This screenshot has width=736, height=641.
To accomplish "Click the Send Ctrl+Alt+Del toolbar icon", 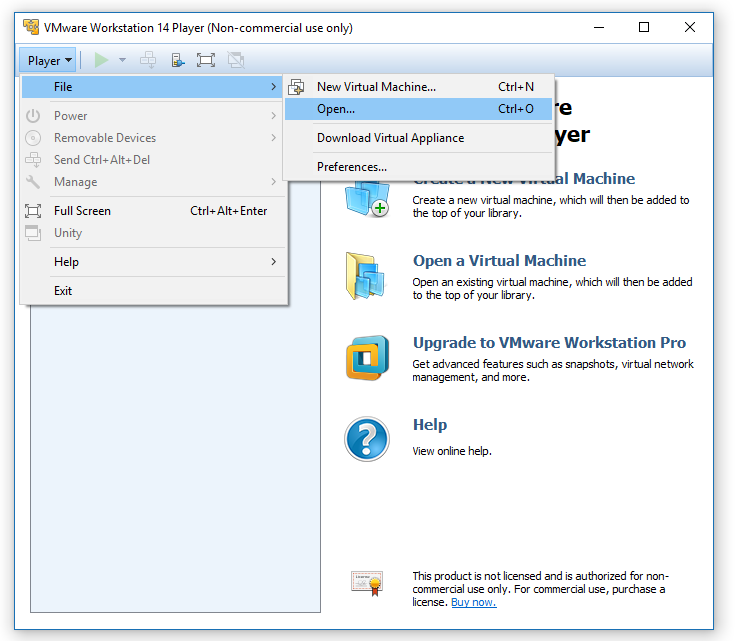I will [x=148, y=60].
